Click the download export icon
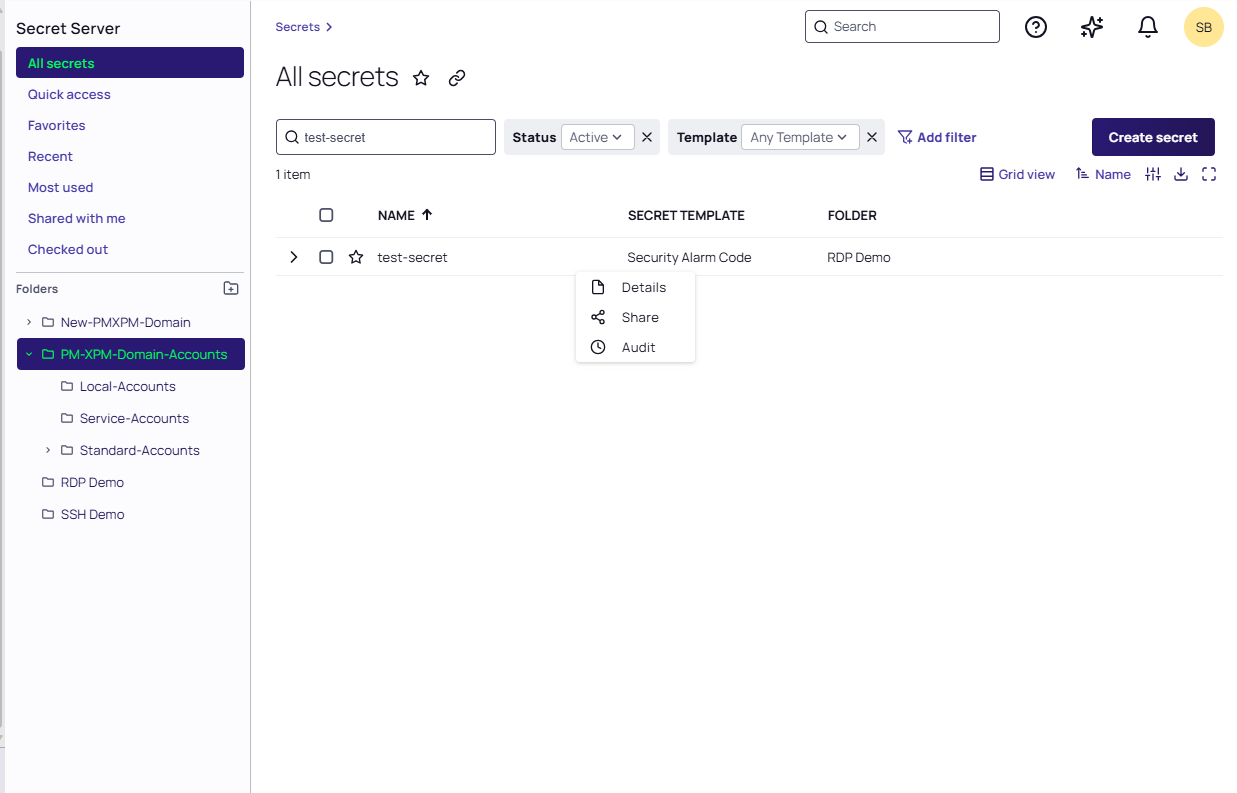Screen dimensions: 1237x793 point(1181,174)
